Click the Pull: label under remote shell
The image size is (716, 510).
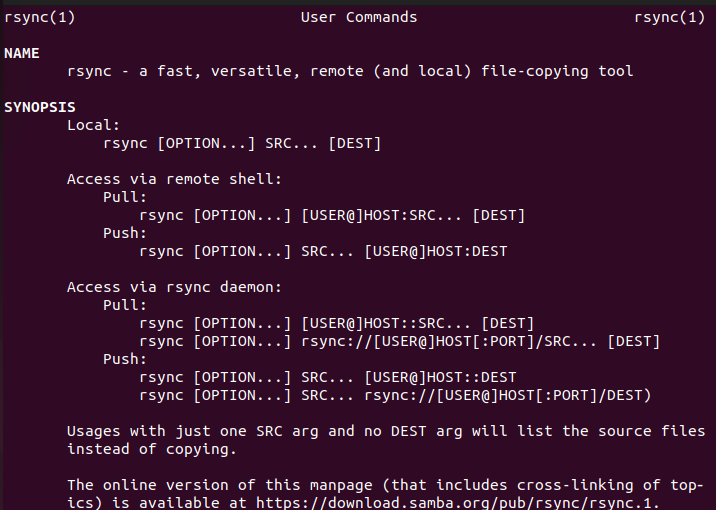[125, 197]
